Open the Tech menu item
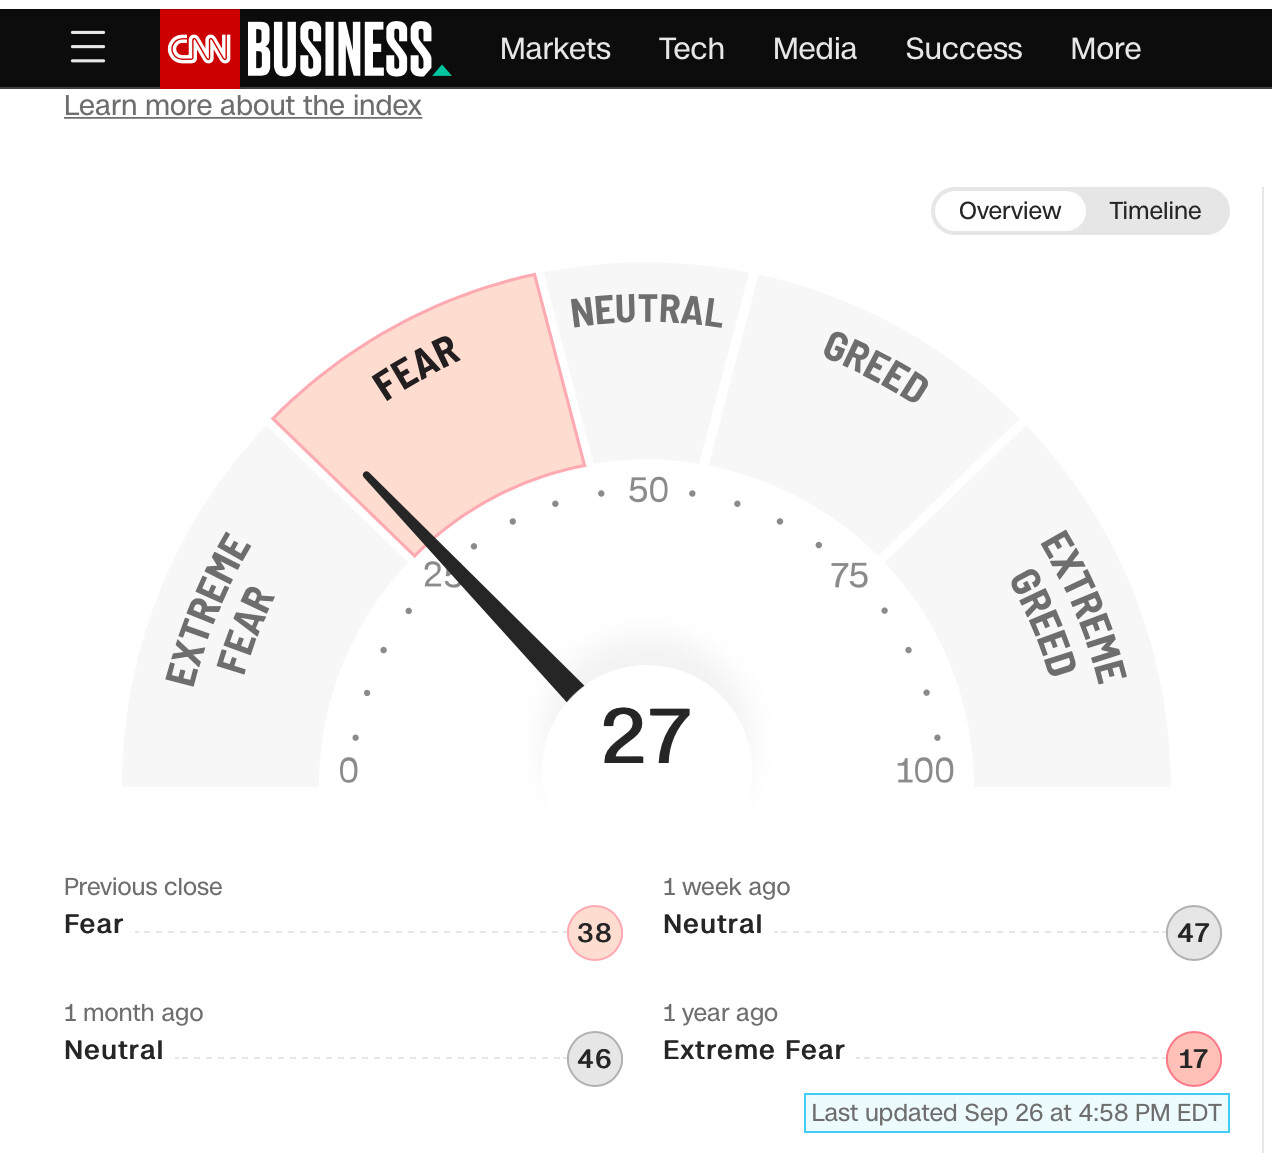This screenshot has height=1153, width=1272. click(x=691, y=48)
